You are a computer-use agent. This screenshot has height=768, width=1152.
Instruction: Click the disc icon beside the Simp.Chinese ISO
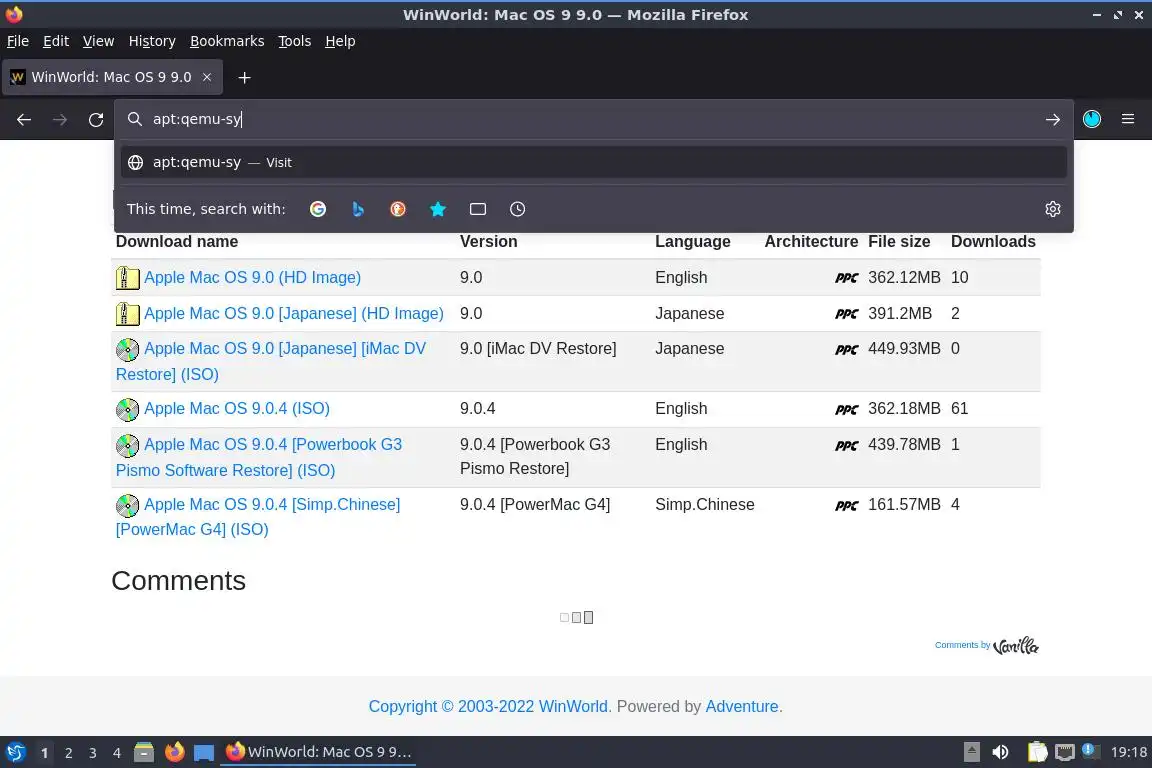pos(127,506)
